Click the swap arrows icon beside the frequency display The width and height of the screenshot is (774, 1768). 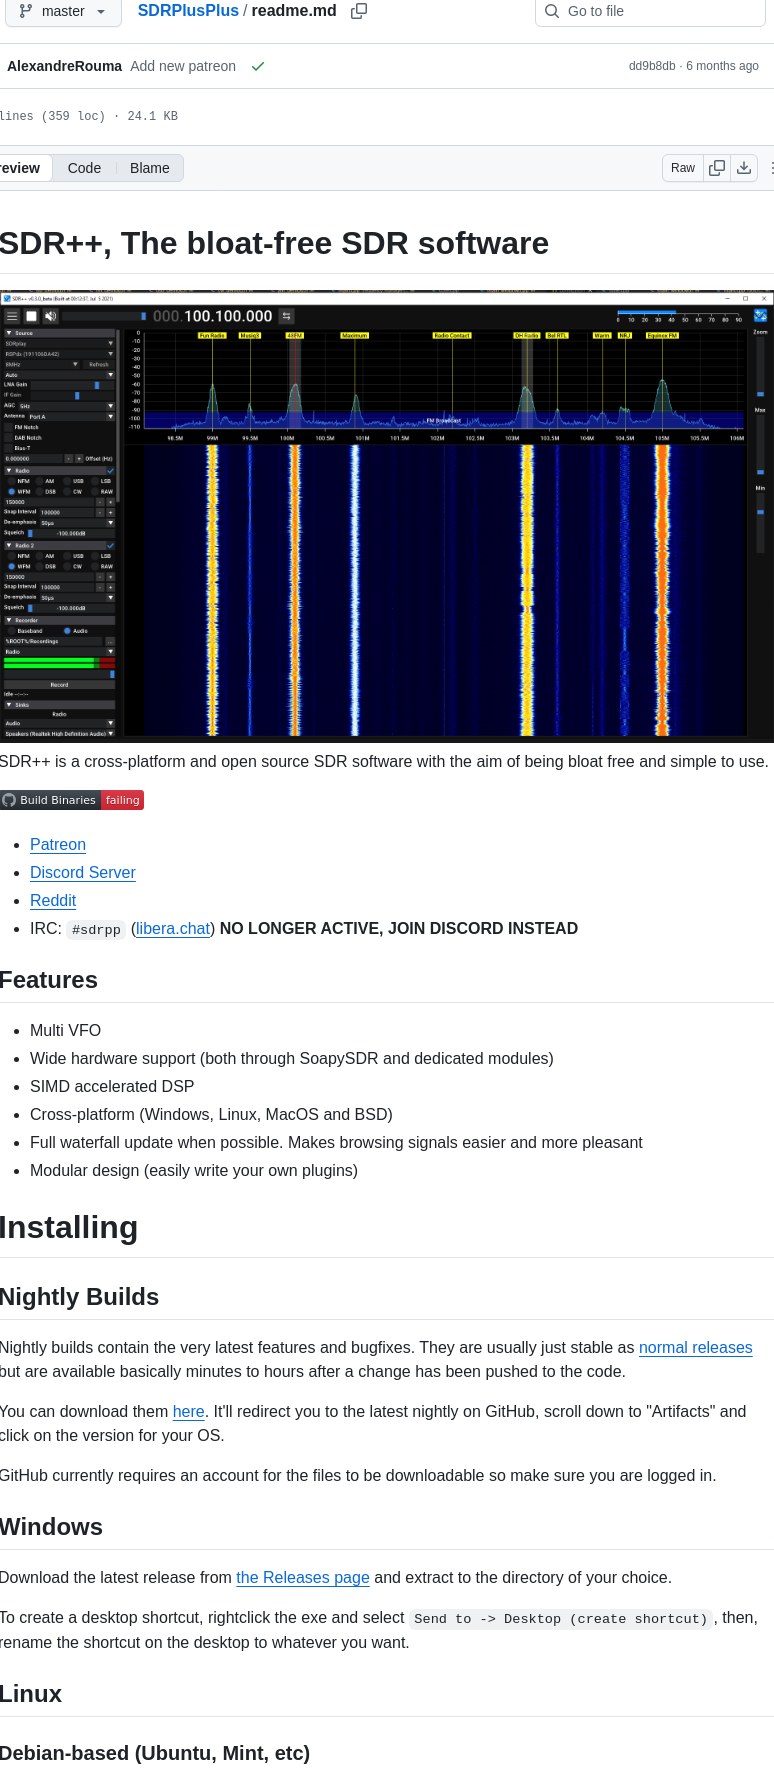point(286,316)
